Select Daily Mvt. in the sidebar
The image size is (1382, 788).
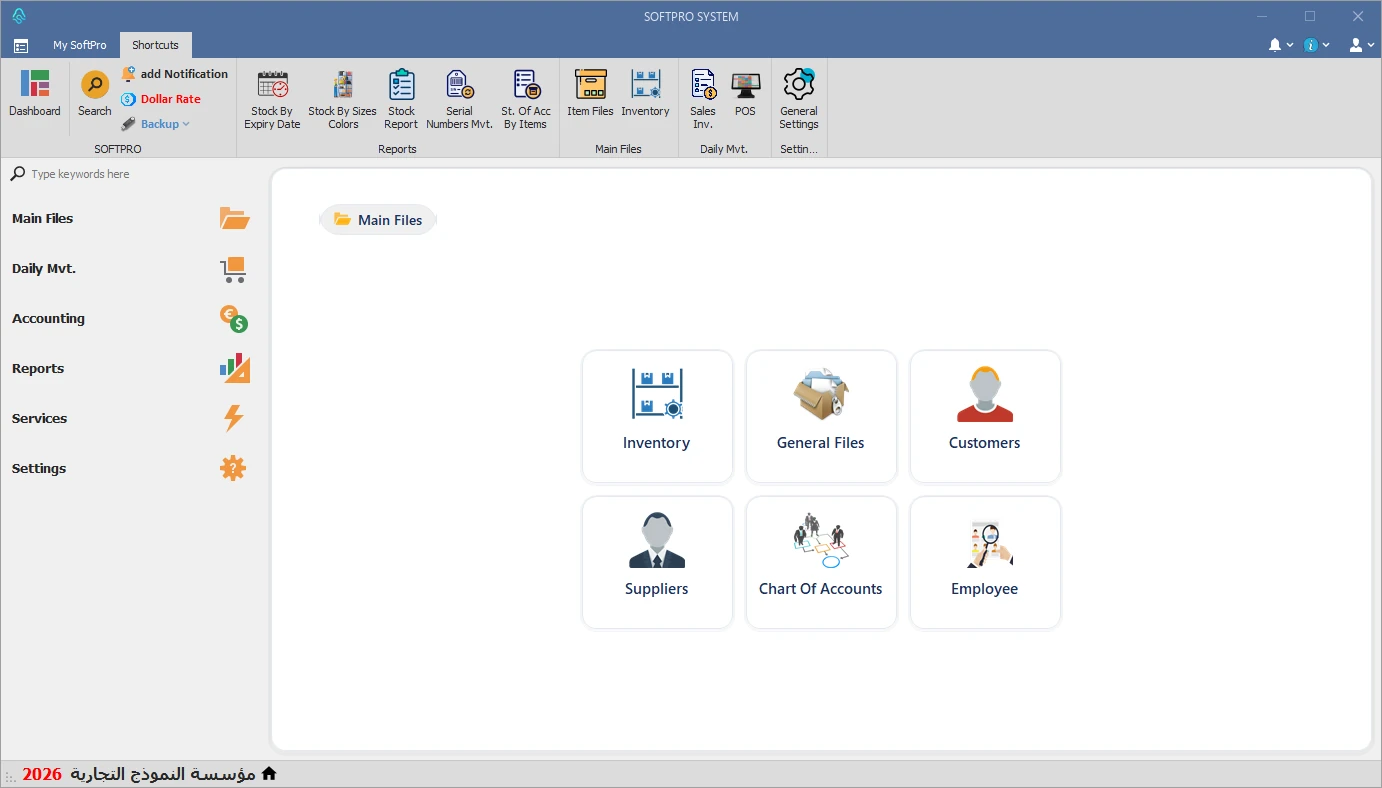pyautogui.click(x=130, y=268)
